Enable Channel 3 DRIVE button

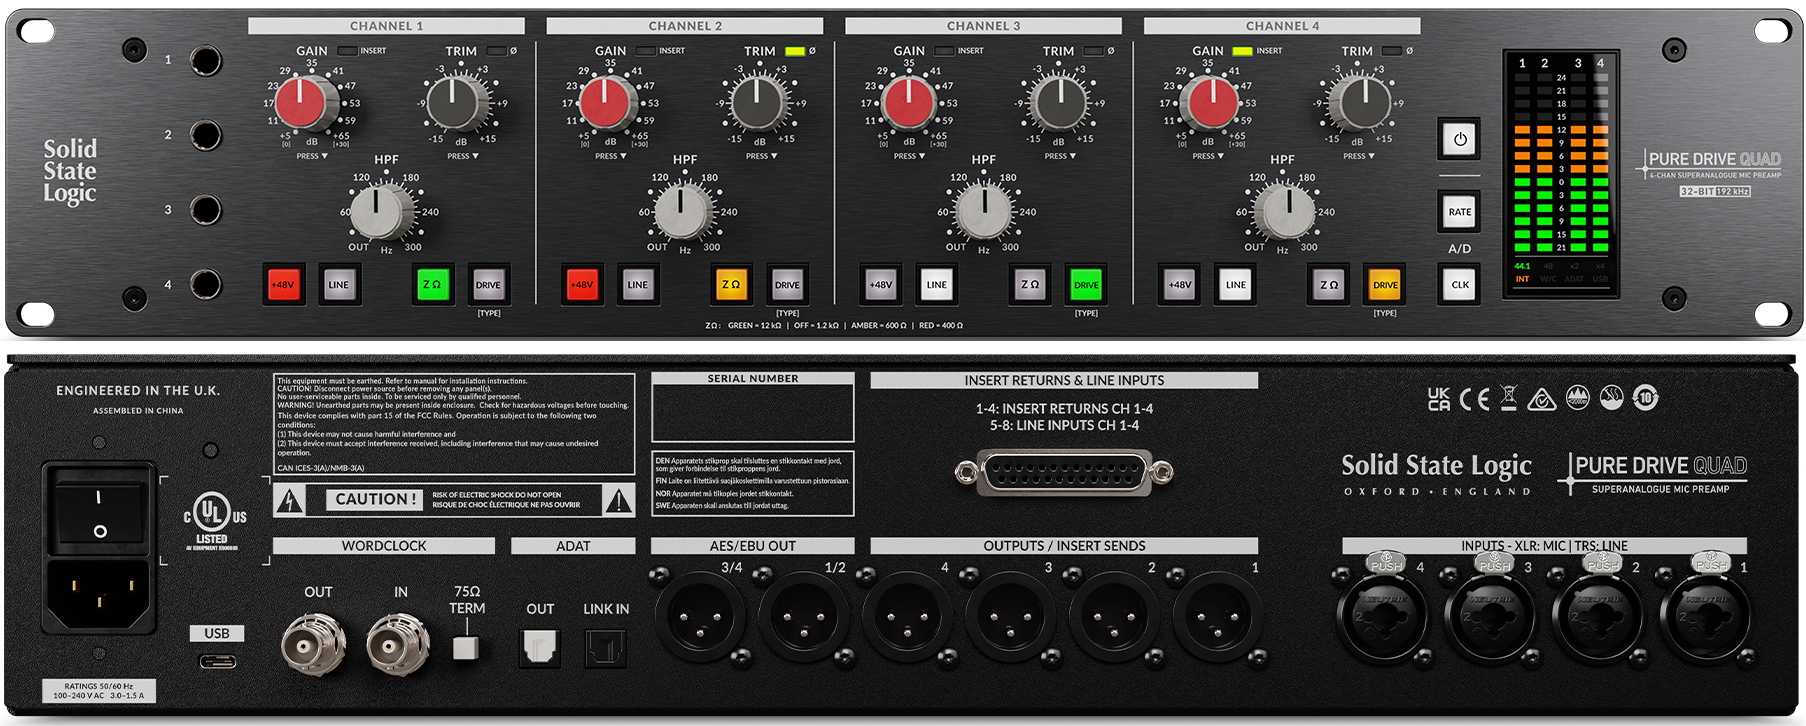pos(1086,285)
